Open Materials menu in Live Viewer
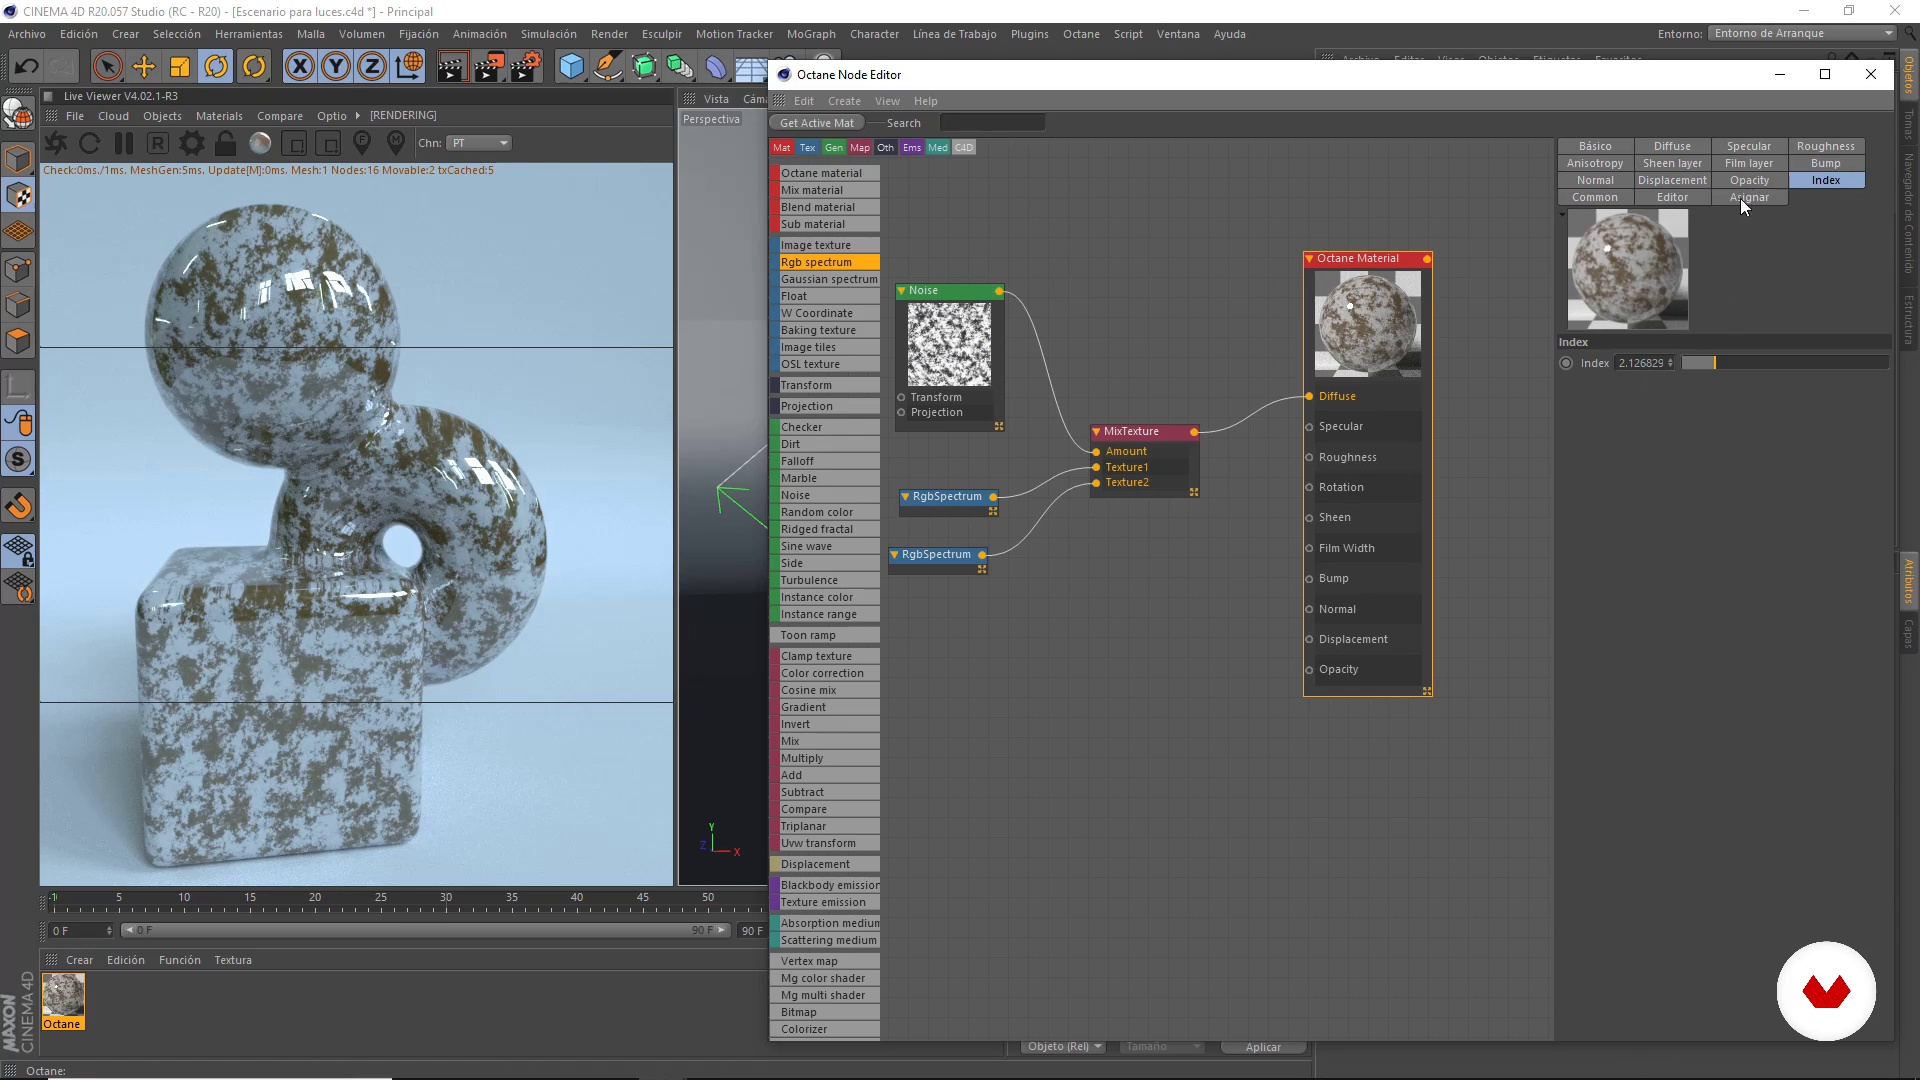 [219, 116]
